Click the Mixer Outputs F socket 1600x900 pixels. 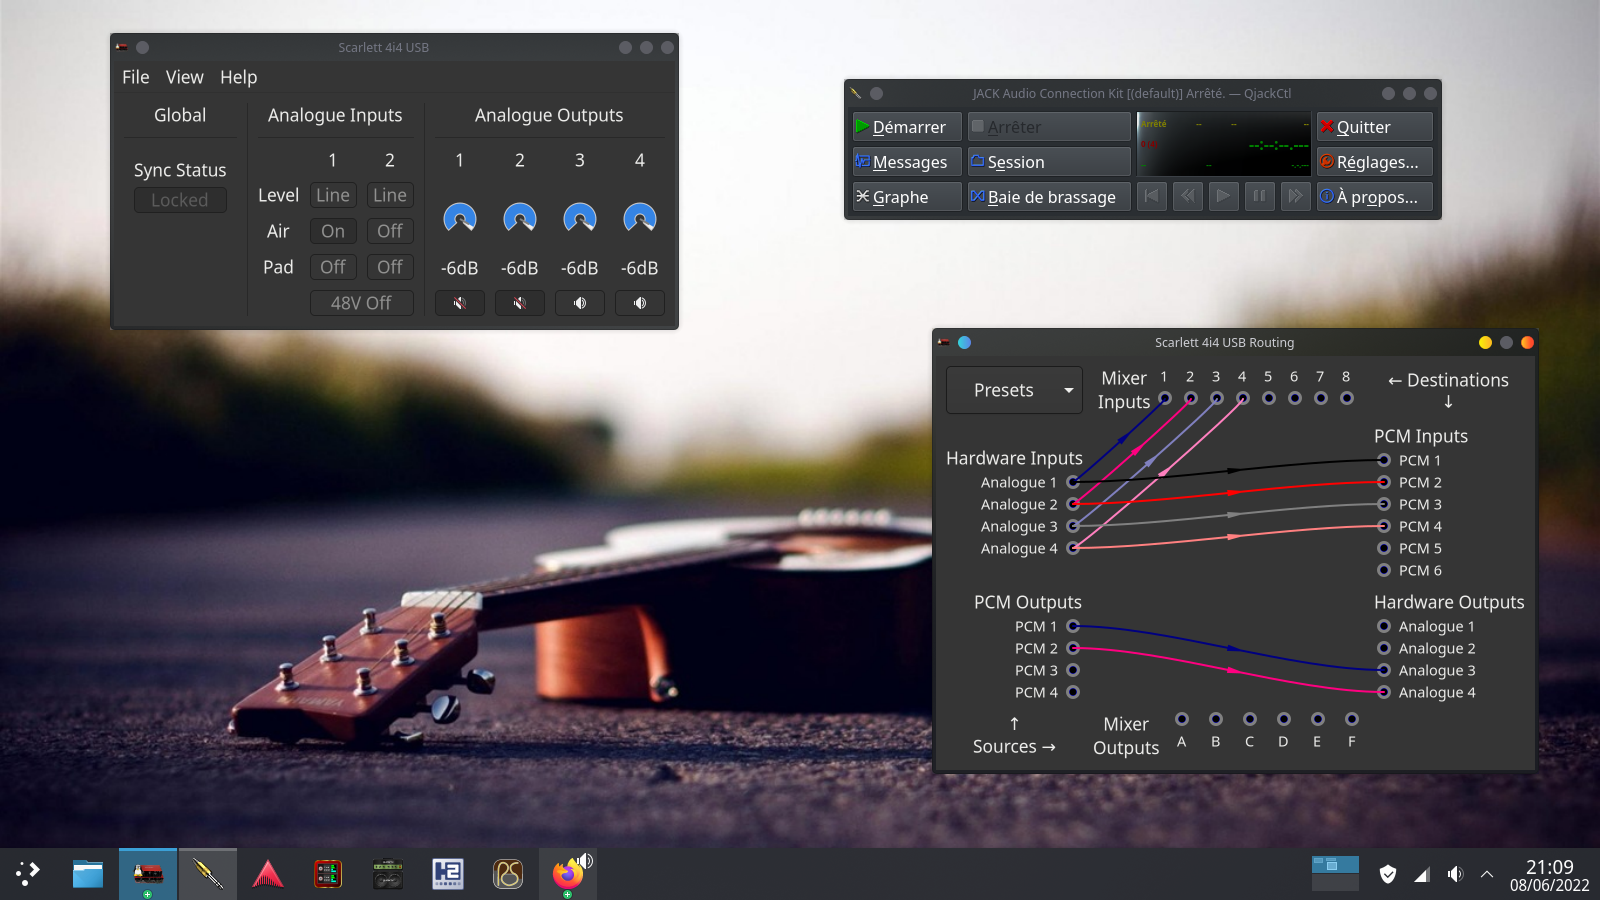(x=1352, y=719)
